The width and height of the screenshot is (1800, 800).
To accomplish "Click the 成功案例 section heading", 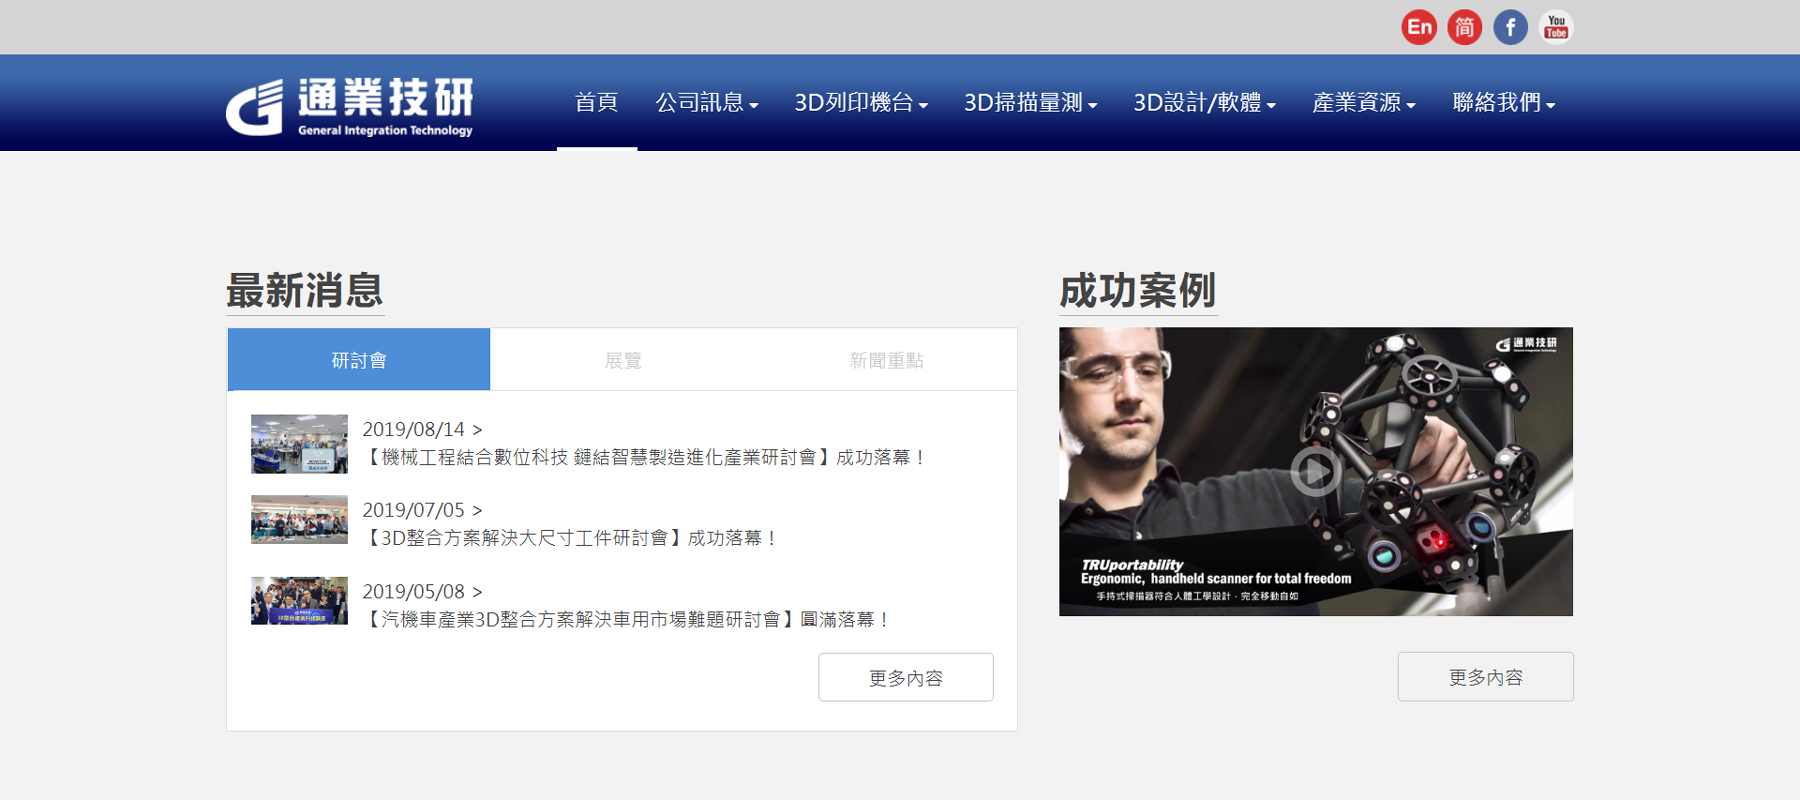I will 1138,291.
